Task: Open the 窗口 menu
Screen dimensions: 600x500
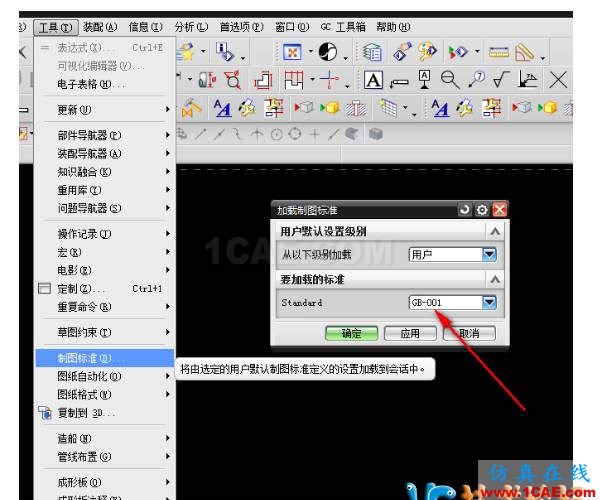Action: coord(292,27)
